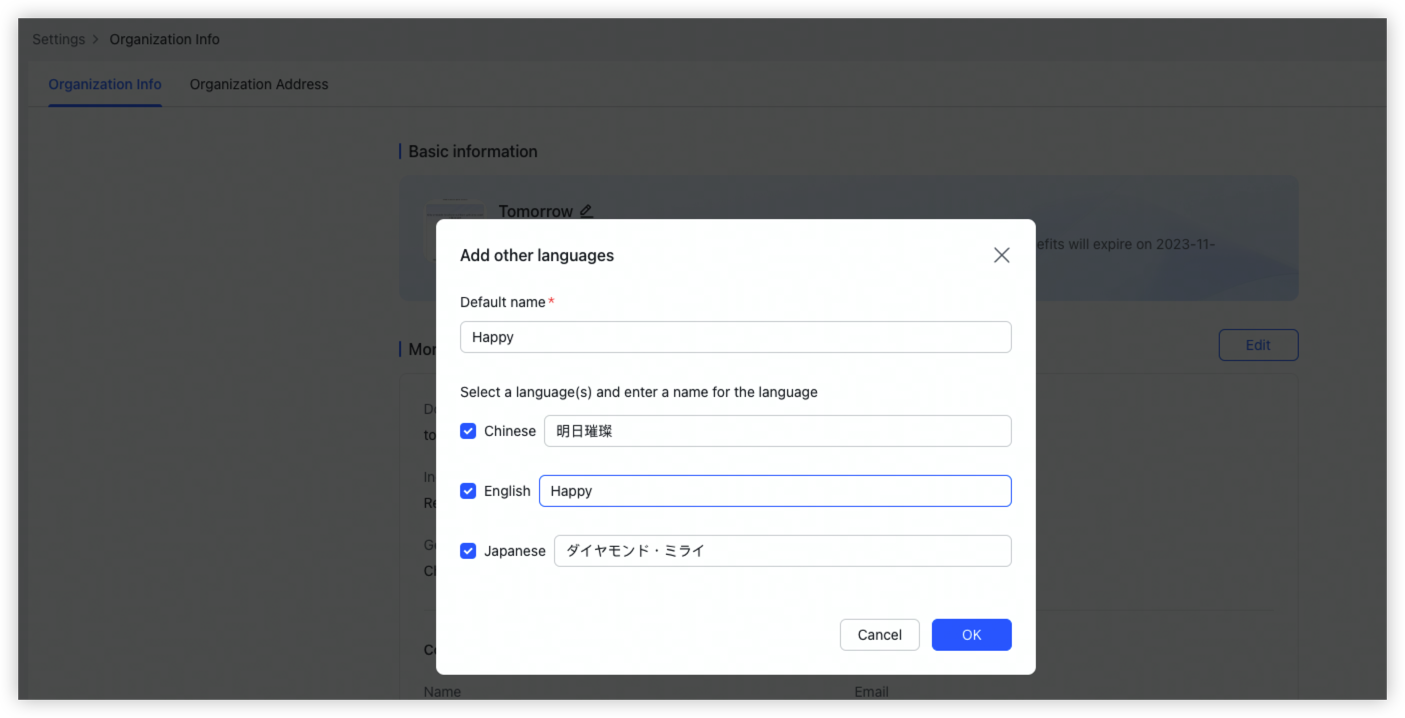Toggle the English language checkbox

coord(468,490)
